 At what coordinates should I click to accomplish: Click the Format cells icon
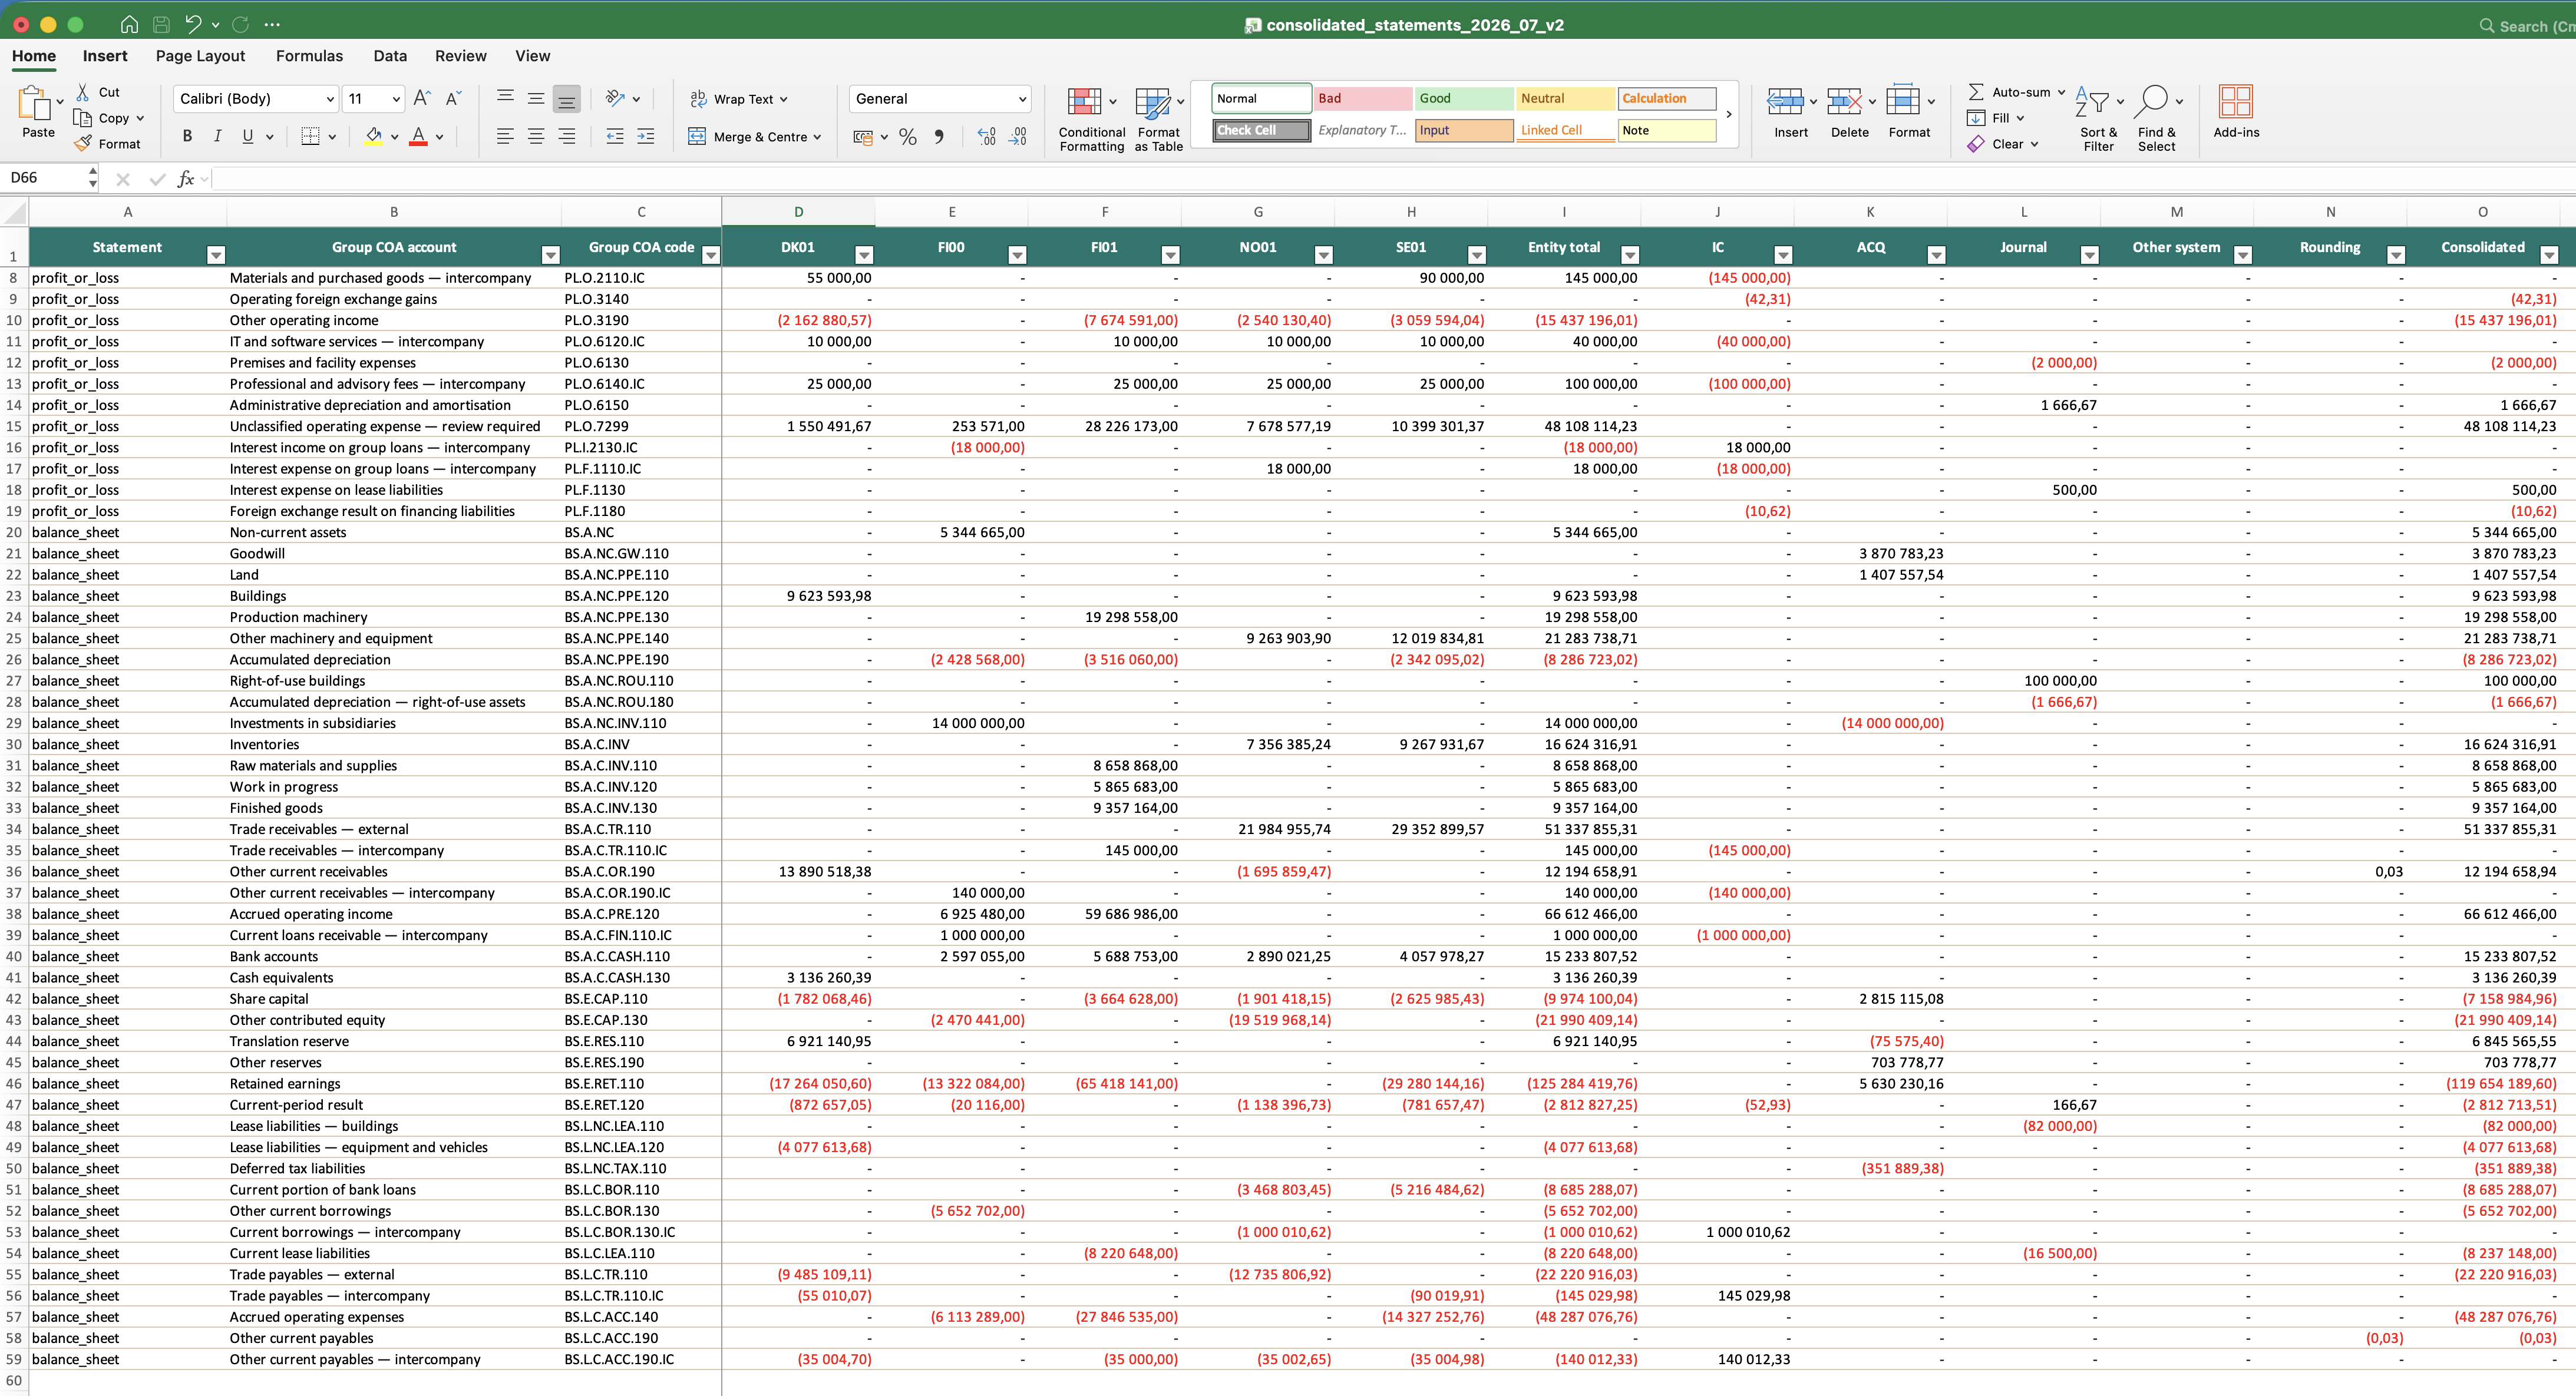click(1903, 101)
